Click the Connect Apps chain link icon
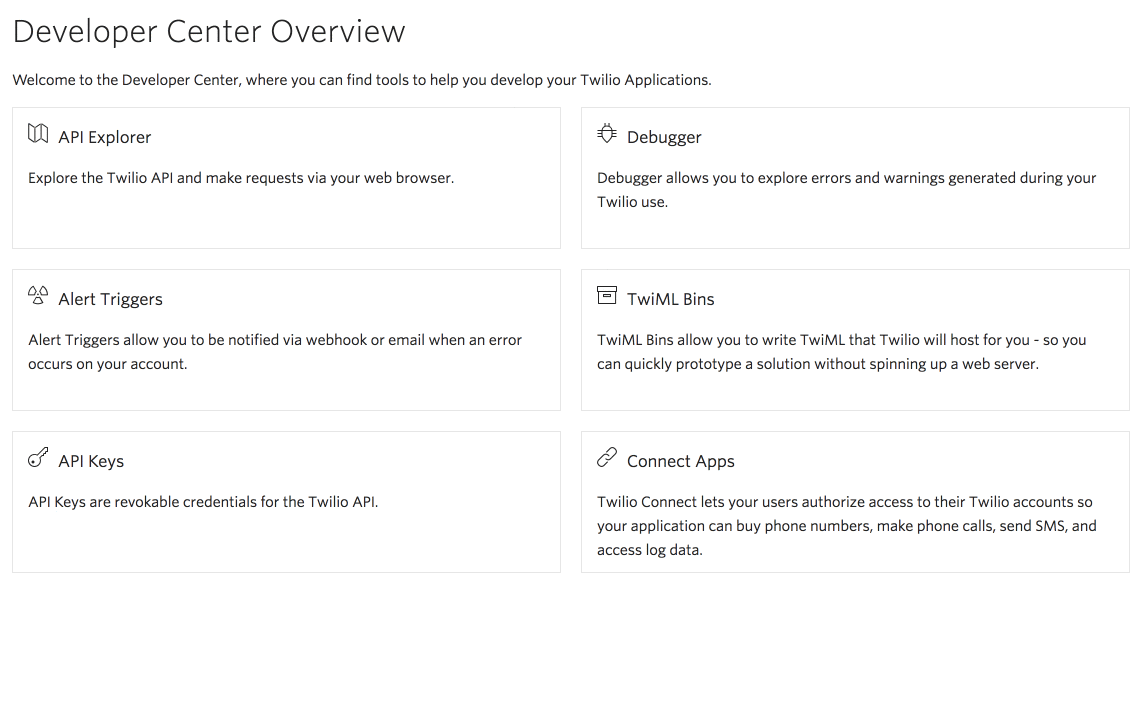 point(607,458)
